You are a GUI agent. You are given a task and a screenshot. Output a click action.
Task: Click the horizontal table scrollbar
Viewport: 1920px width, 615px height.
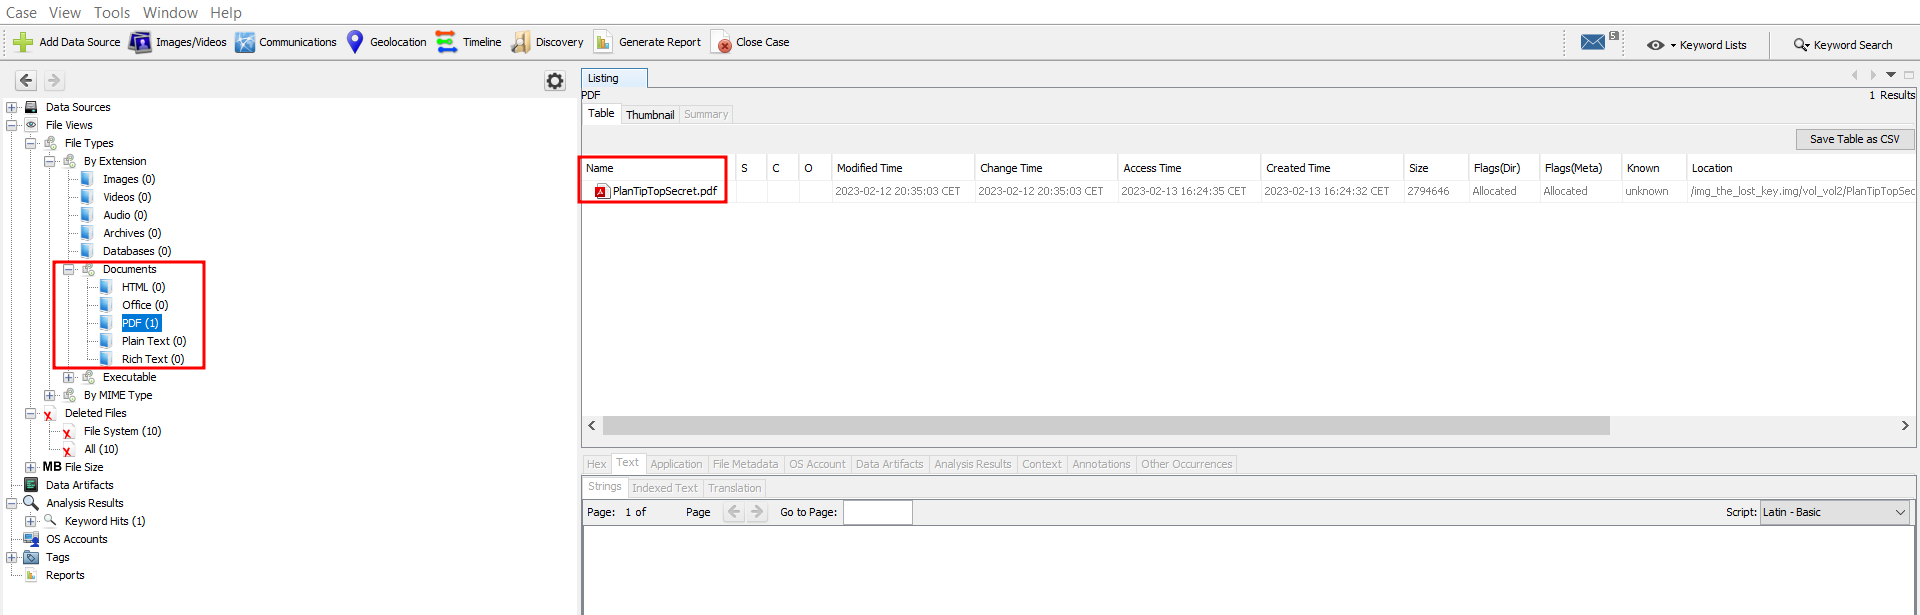tap(1106, 426)
